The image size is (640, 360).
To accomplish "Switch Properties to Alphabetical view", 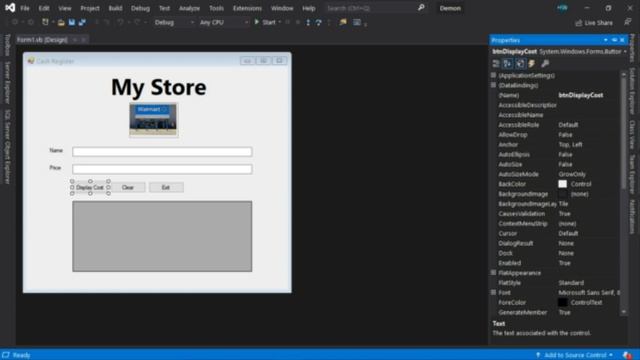I will coord(508,64).
